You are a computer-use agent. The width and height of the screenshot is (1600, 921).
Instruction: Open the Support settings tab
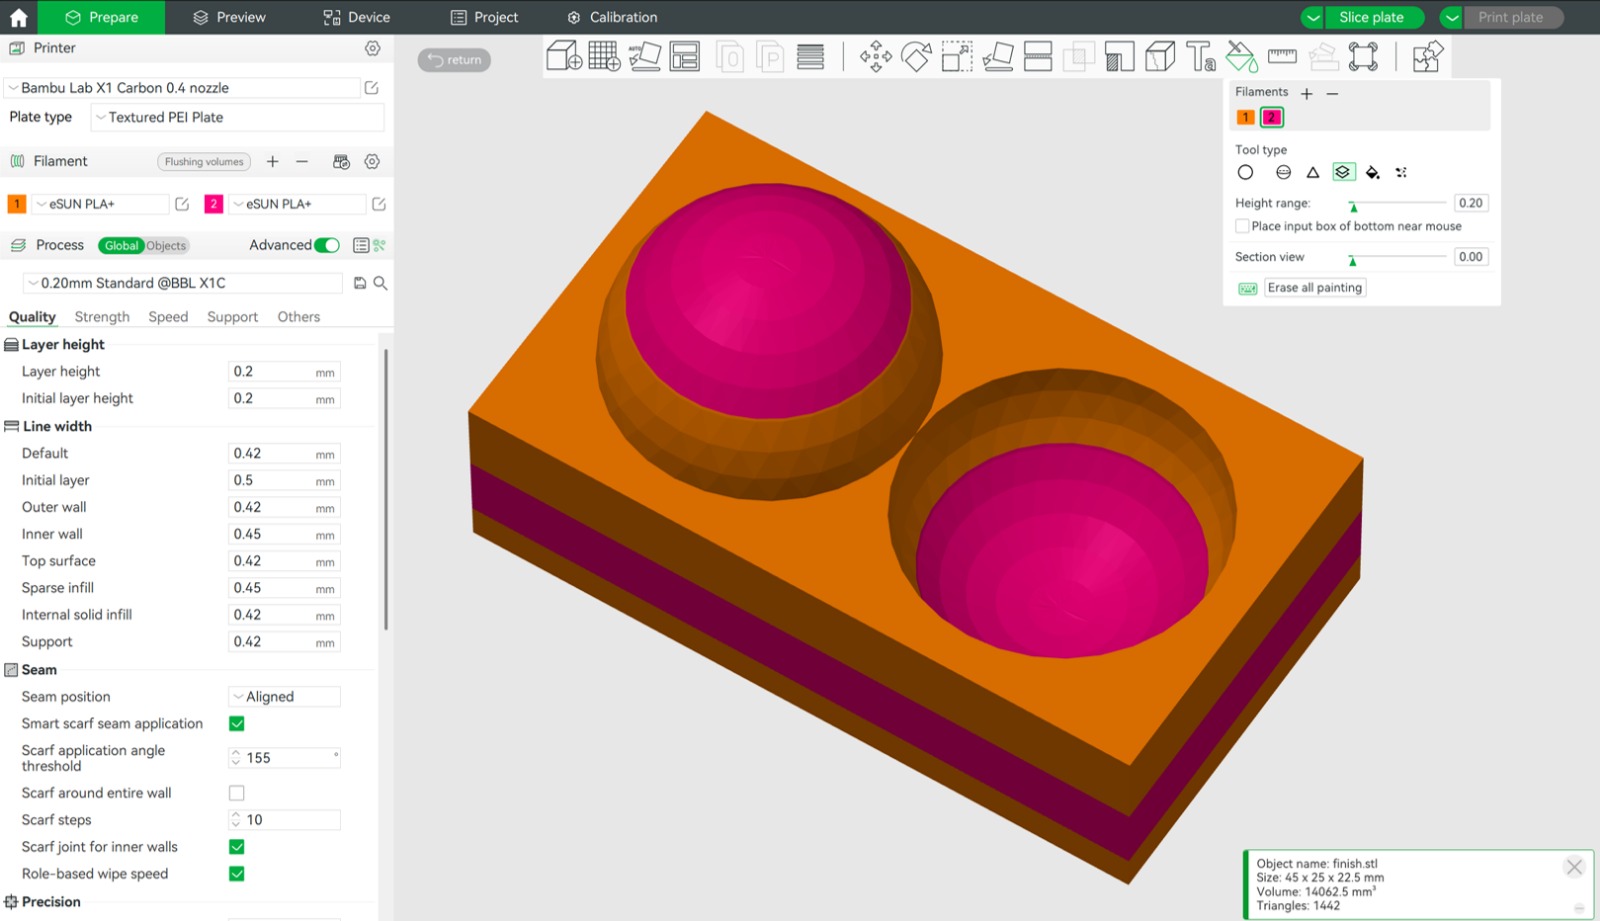232,317
